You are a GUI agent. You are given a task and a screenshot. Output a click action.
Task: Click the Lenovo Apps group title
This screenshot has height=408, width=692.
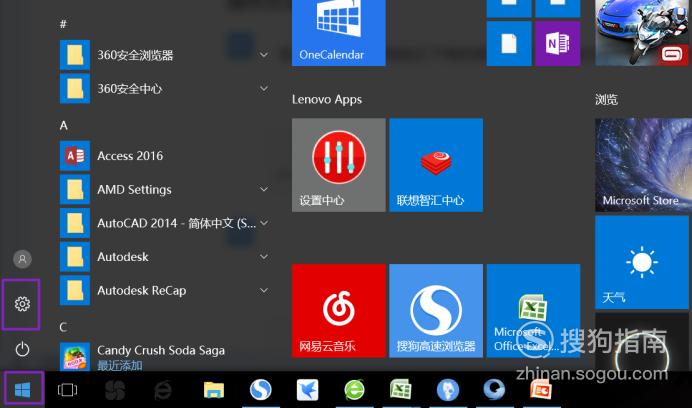coord(327,99)
